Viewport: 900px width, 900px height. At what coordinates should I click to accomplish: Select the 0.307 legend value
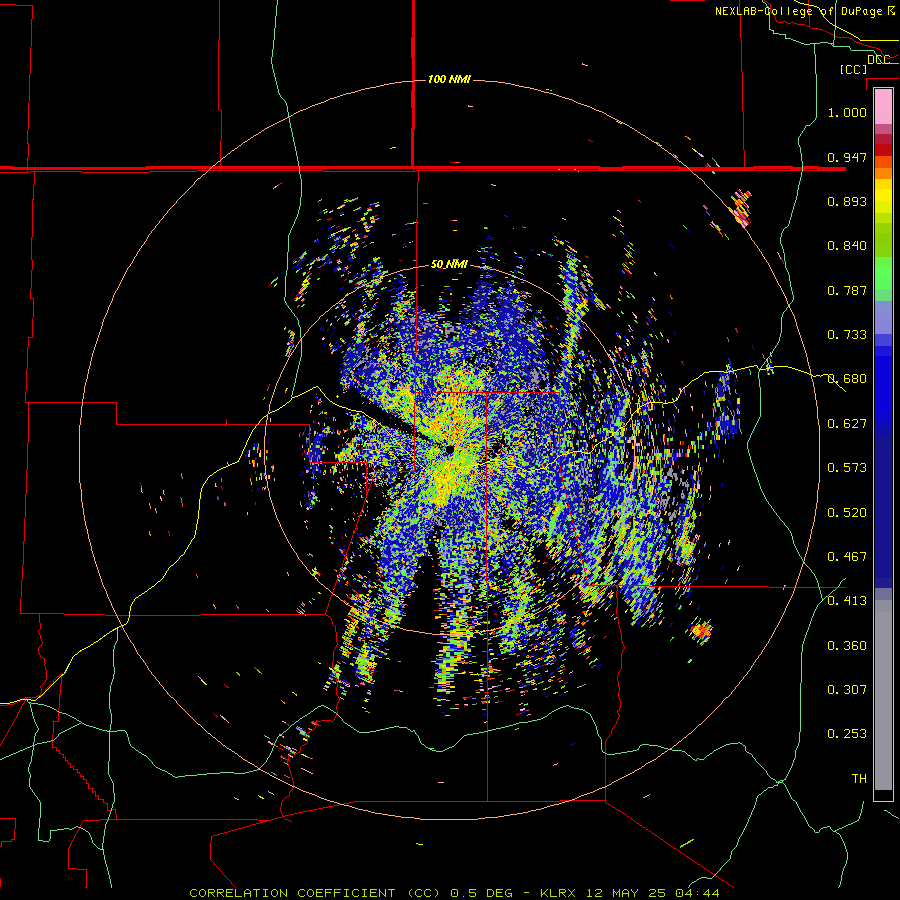(847, 690)
